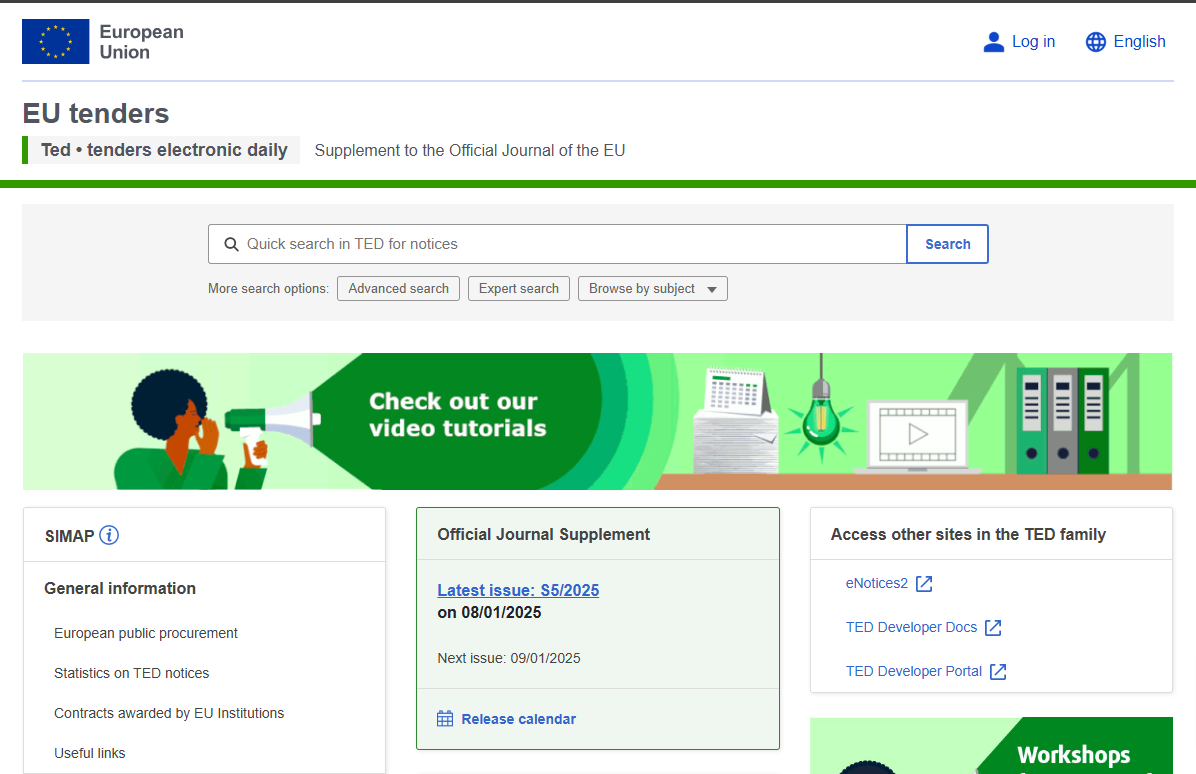Click external link icon next to eNotices2
The width and height of the screenshot is (1196, 774).
[x=924, y=583]
